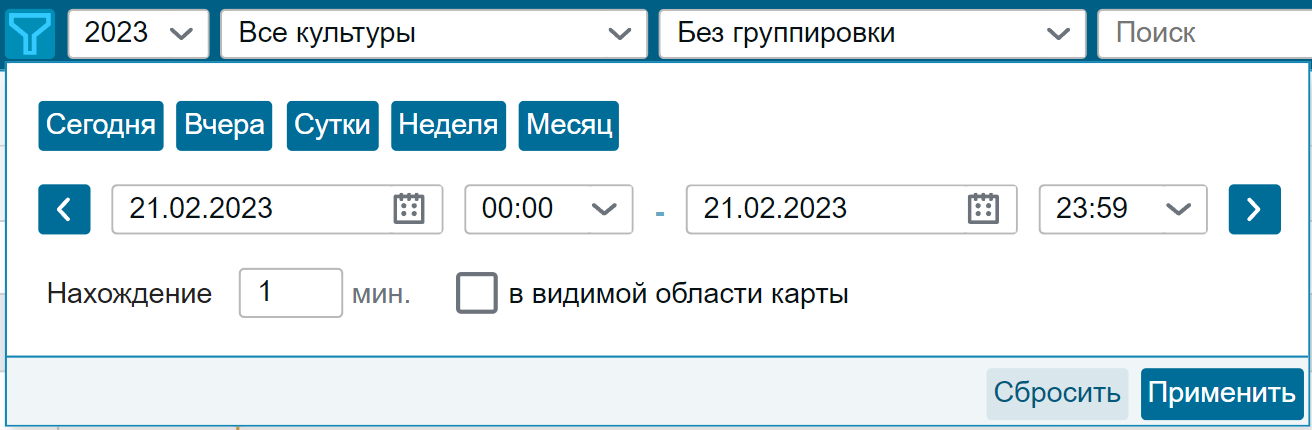Open calendar picker for end date
Screen dimensions: 1312x430
click(983, 208)
